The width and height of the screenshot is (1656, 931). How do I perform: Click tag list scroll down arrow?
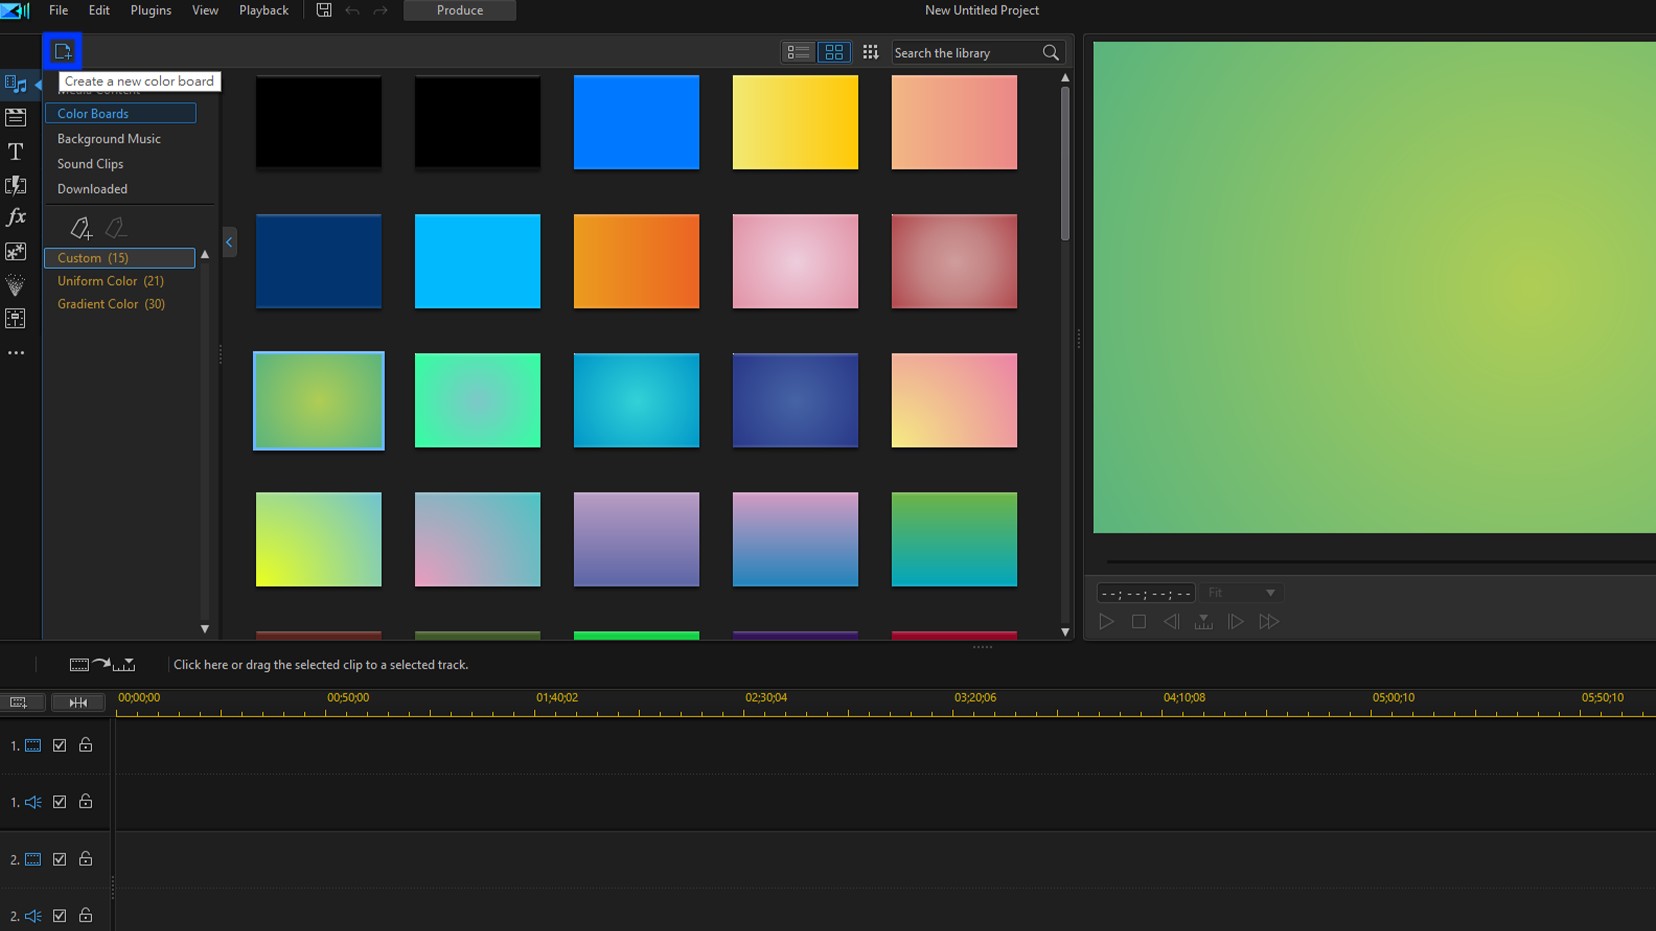(x=205, y=629)
